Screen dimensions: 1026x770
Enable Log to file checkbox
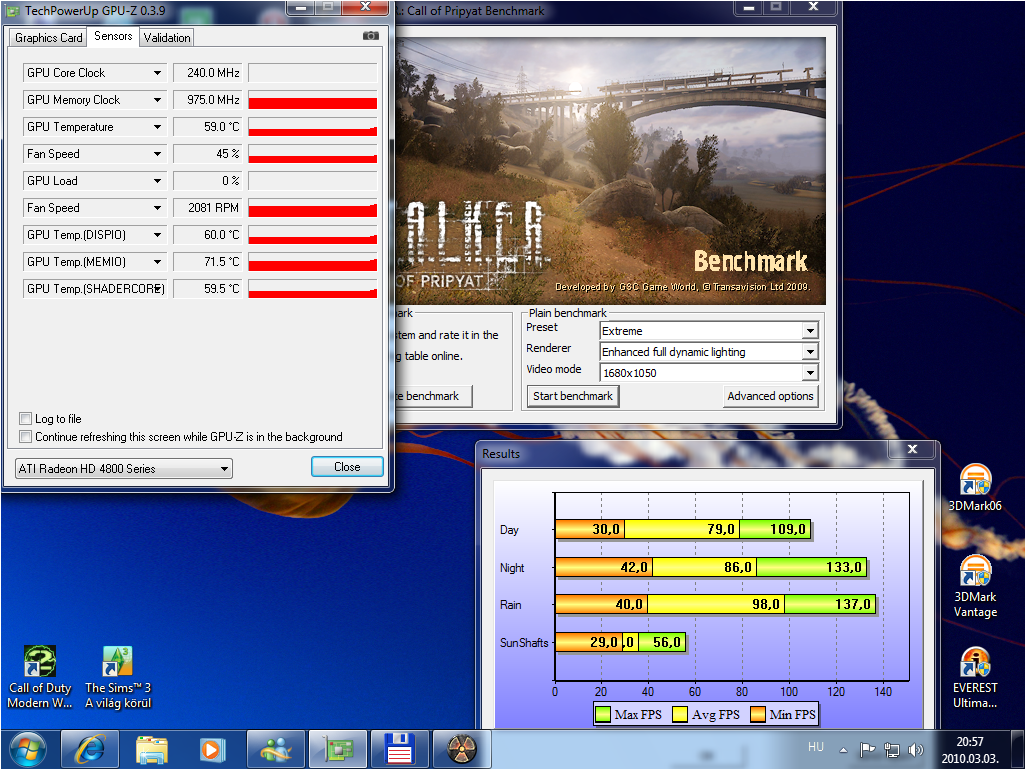[26, 418]
